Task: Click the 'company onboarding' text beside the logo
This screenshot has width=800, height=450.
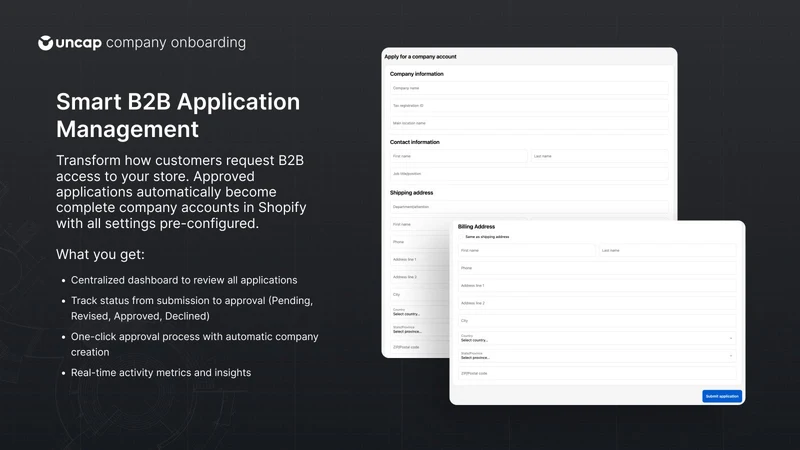Action: pos(176,43)
